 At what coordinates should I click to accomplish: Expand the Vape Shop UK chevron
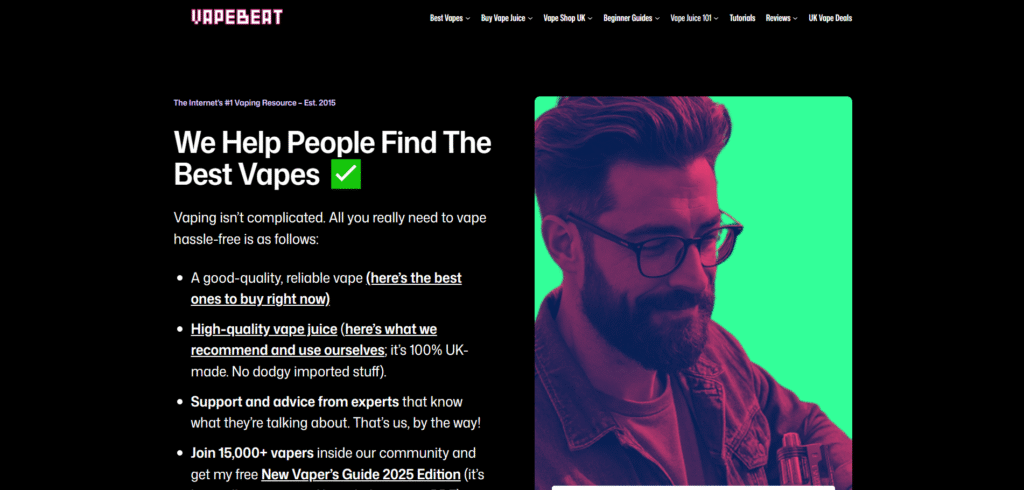(590, 18)
